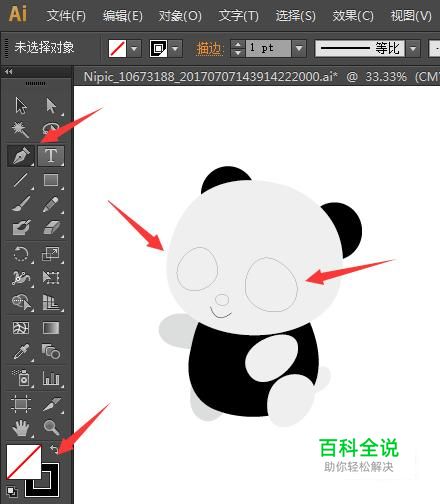Select the Rectangle tool

(x=51, y=180)
